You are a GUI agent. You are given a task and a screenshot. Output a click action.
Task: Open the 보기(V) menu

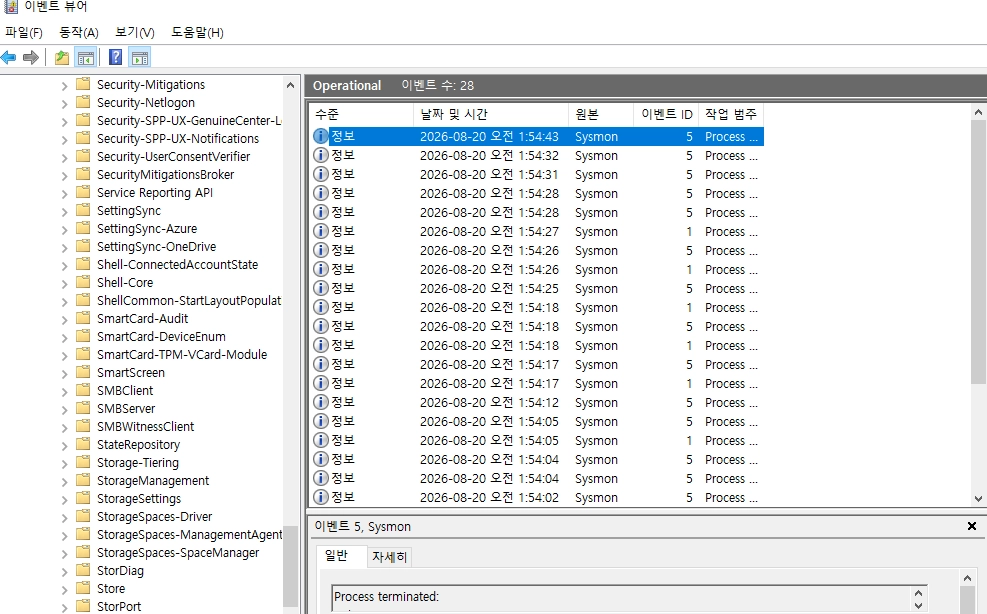(x=135, y=32)
